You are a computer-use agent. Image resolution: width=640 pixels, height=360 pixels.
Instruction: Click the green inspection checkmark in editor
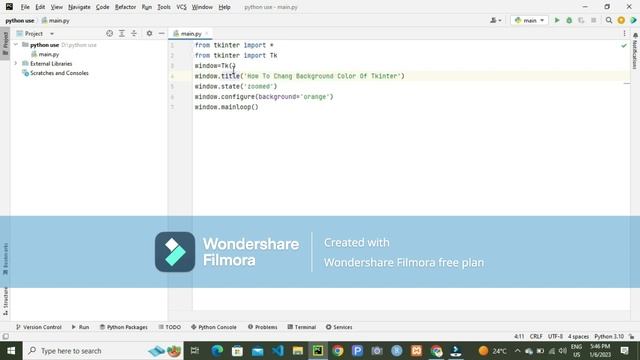(624, 46)
